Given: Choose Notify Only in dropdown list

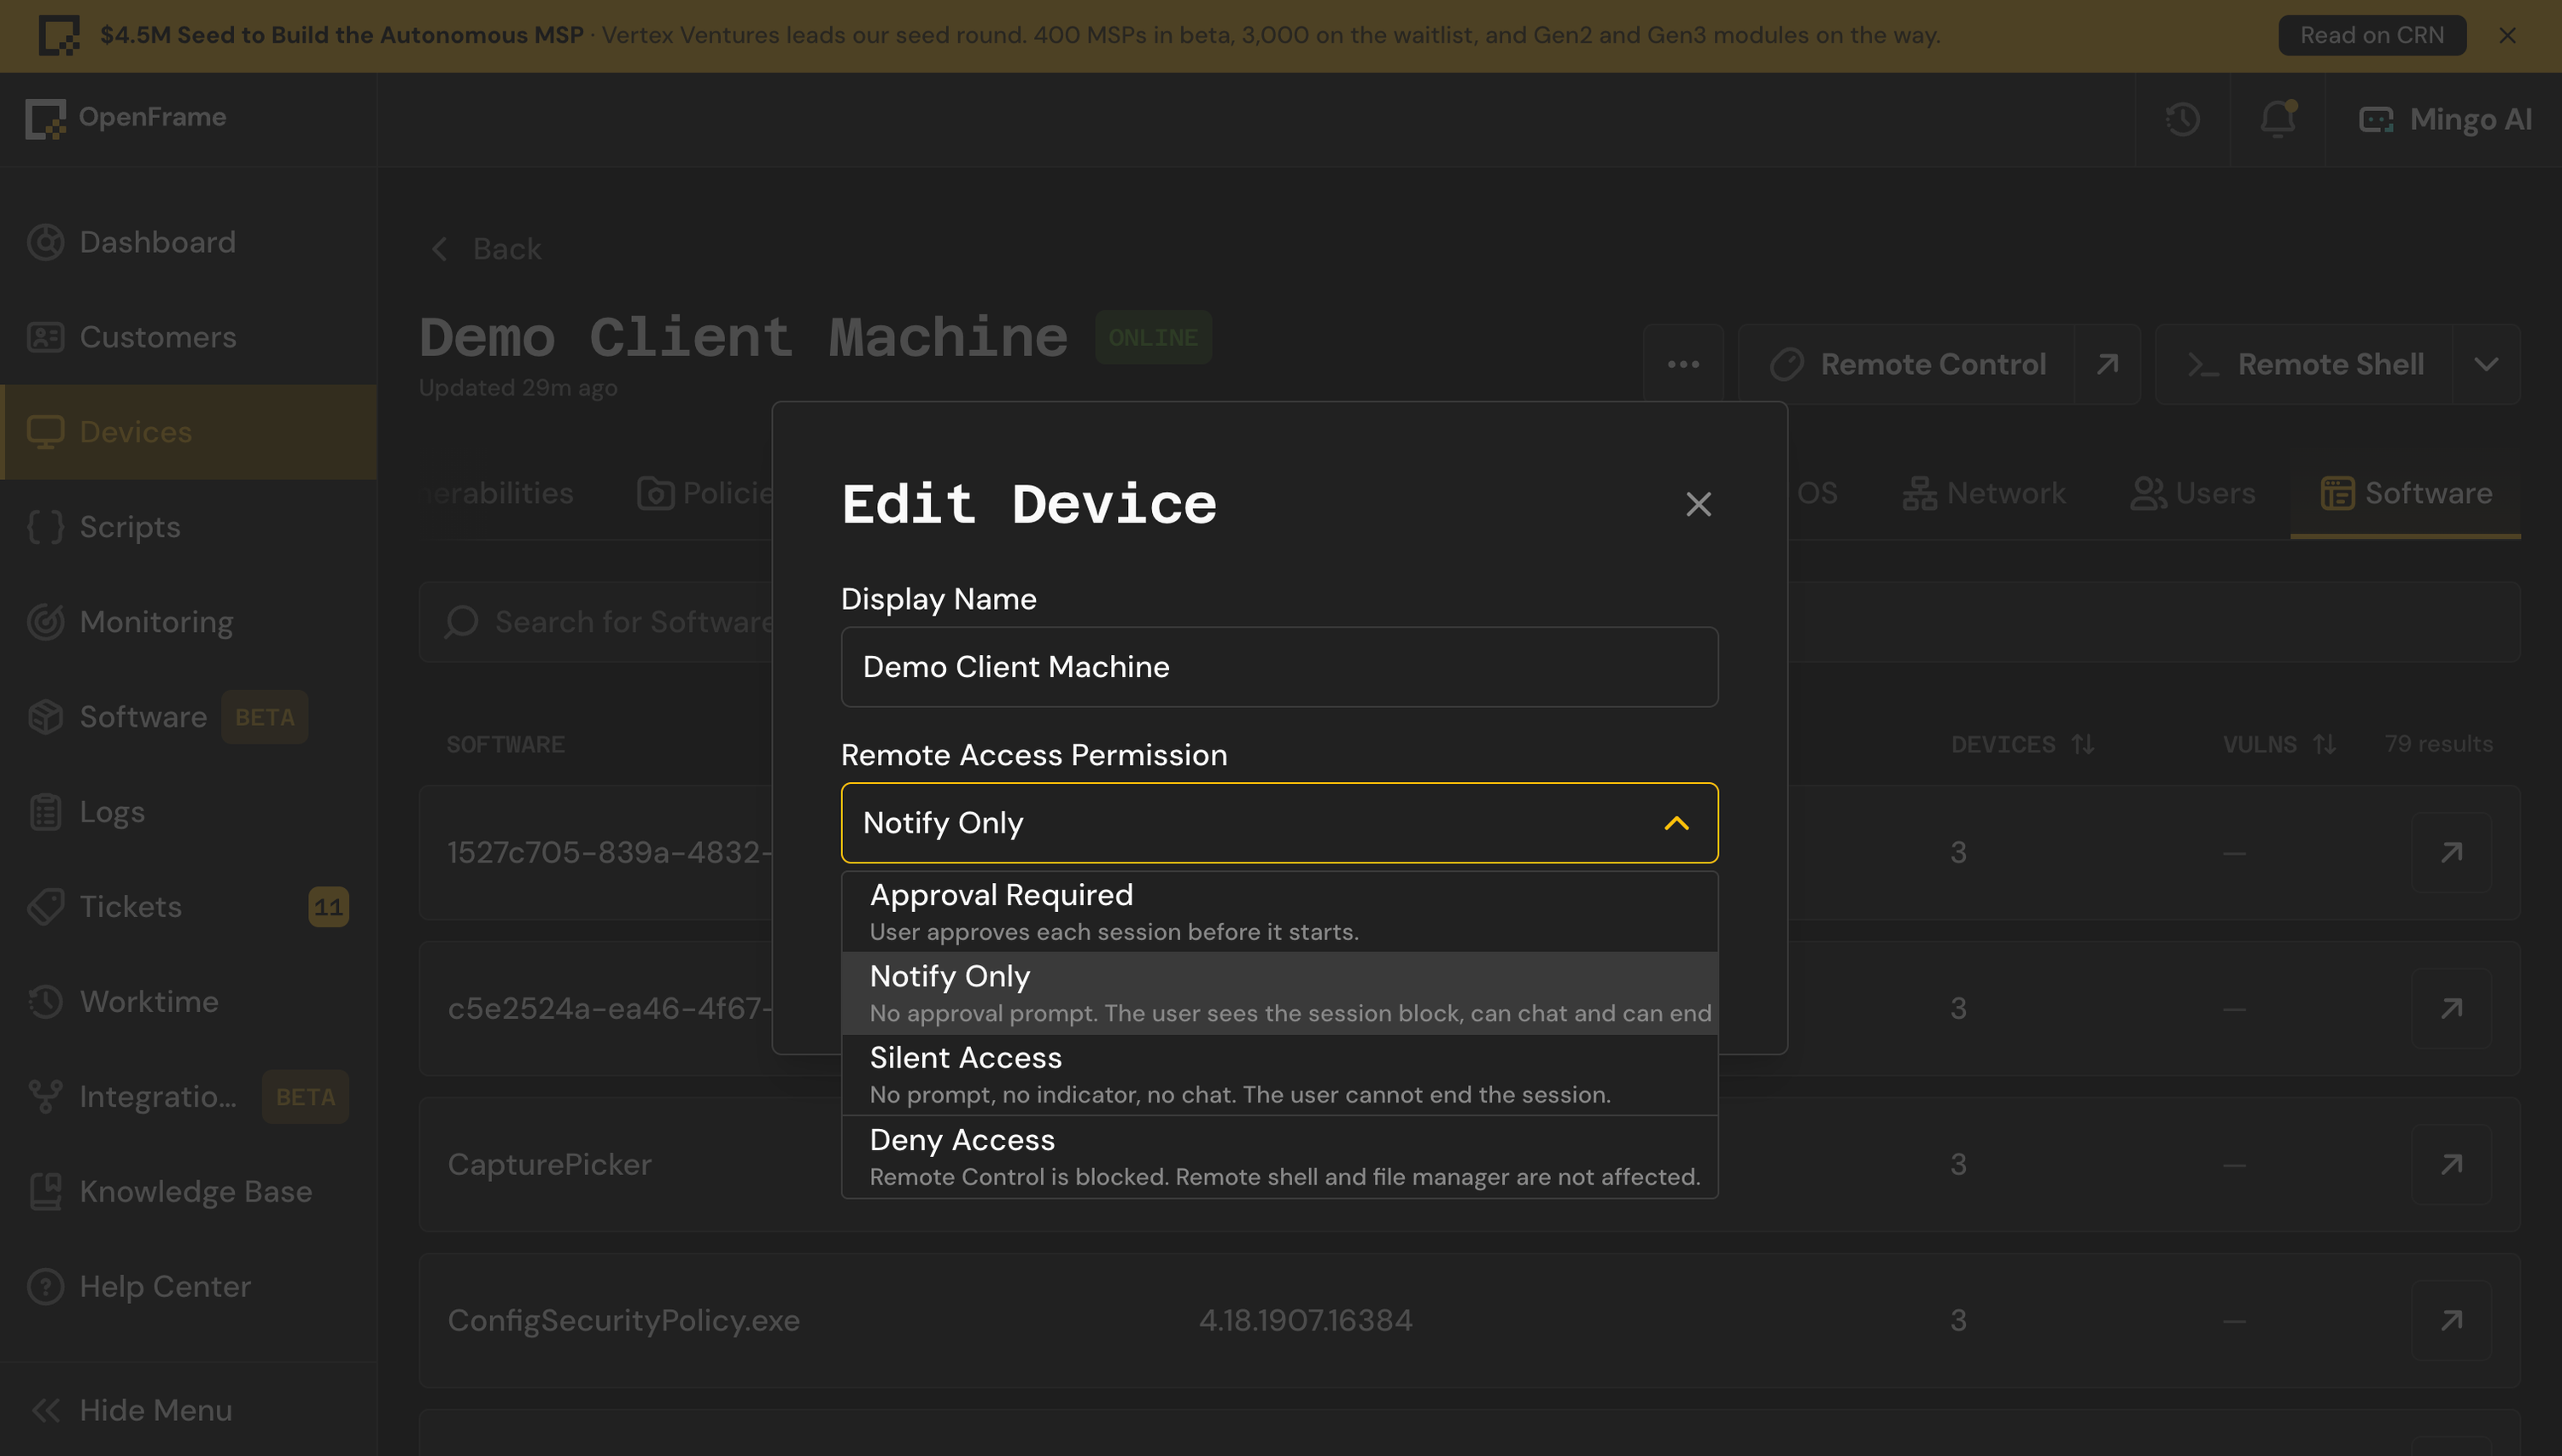Looking at the screenshot, I should [1279, 993].
